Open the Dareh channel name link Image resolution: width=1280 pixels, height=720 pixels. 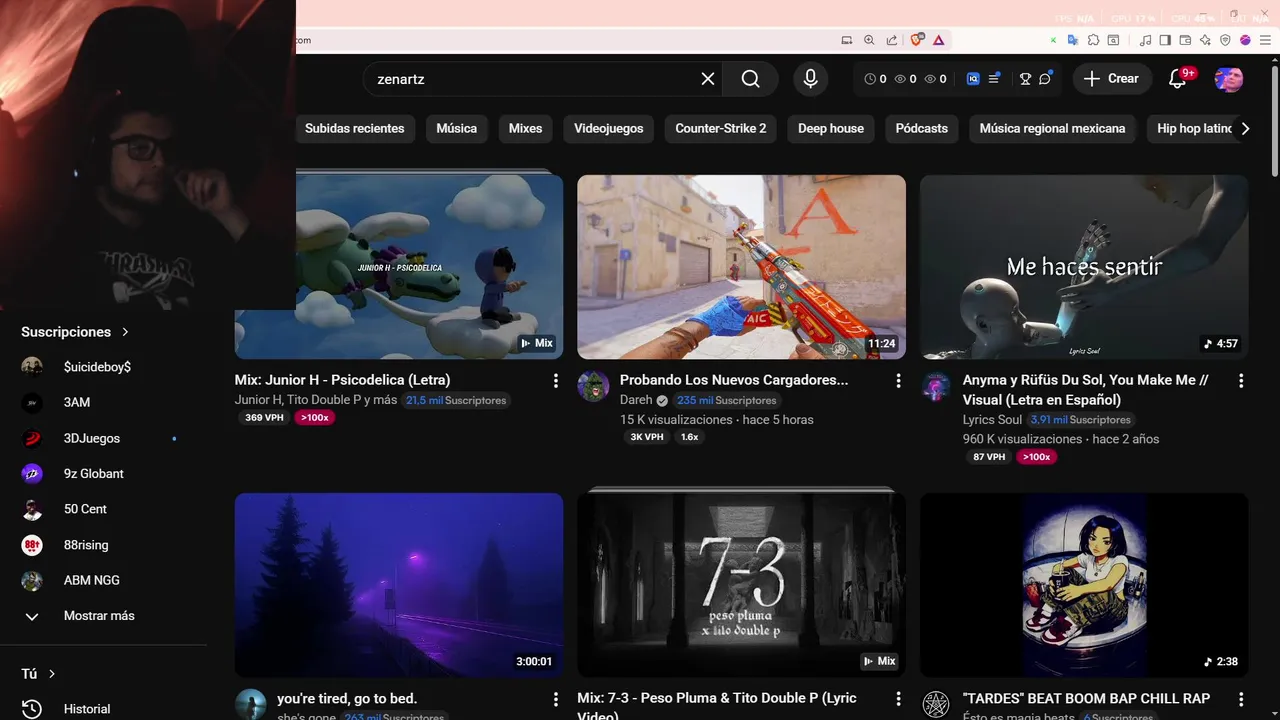pyautogui.click(x=636, y=400)
